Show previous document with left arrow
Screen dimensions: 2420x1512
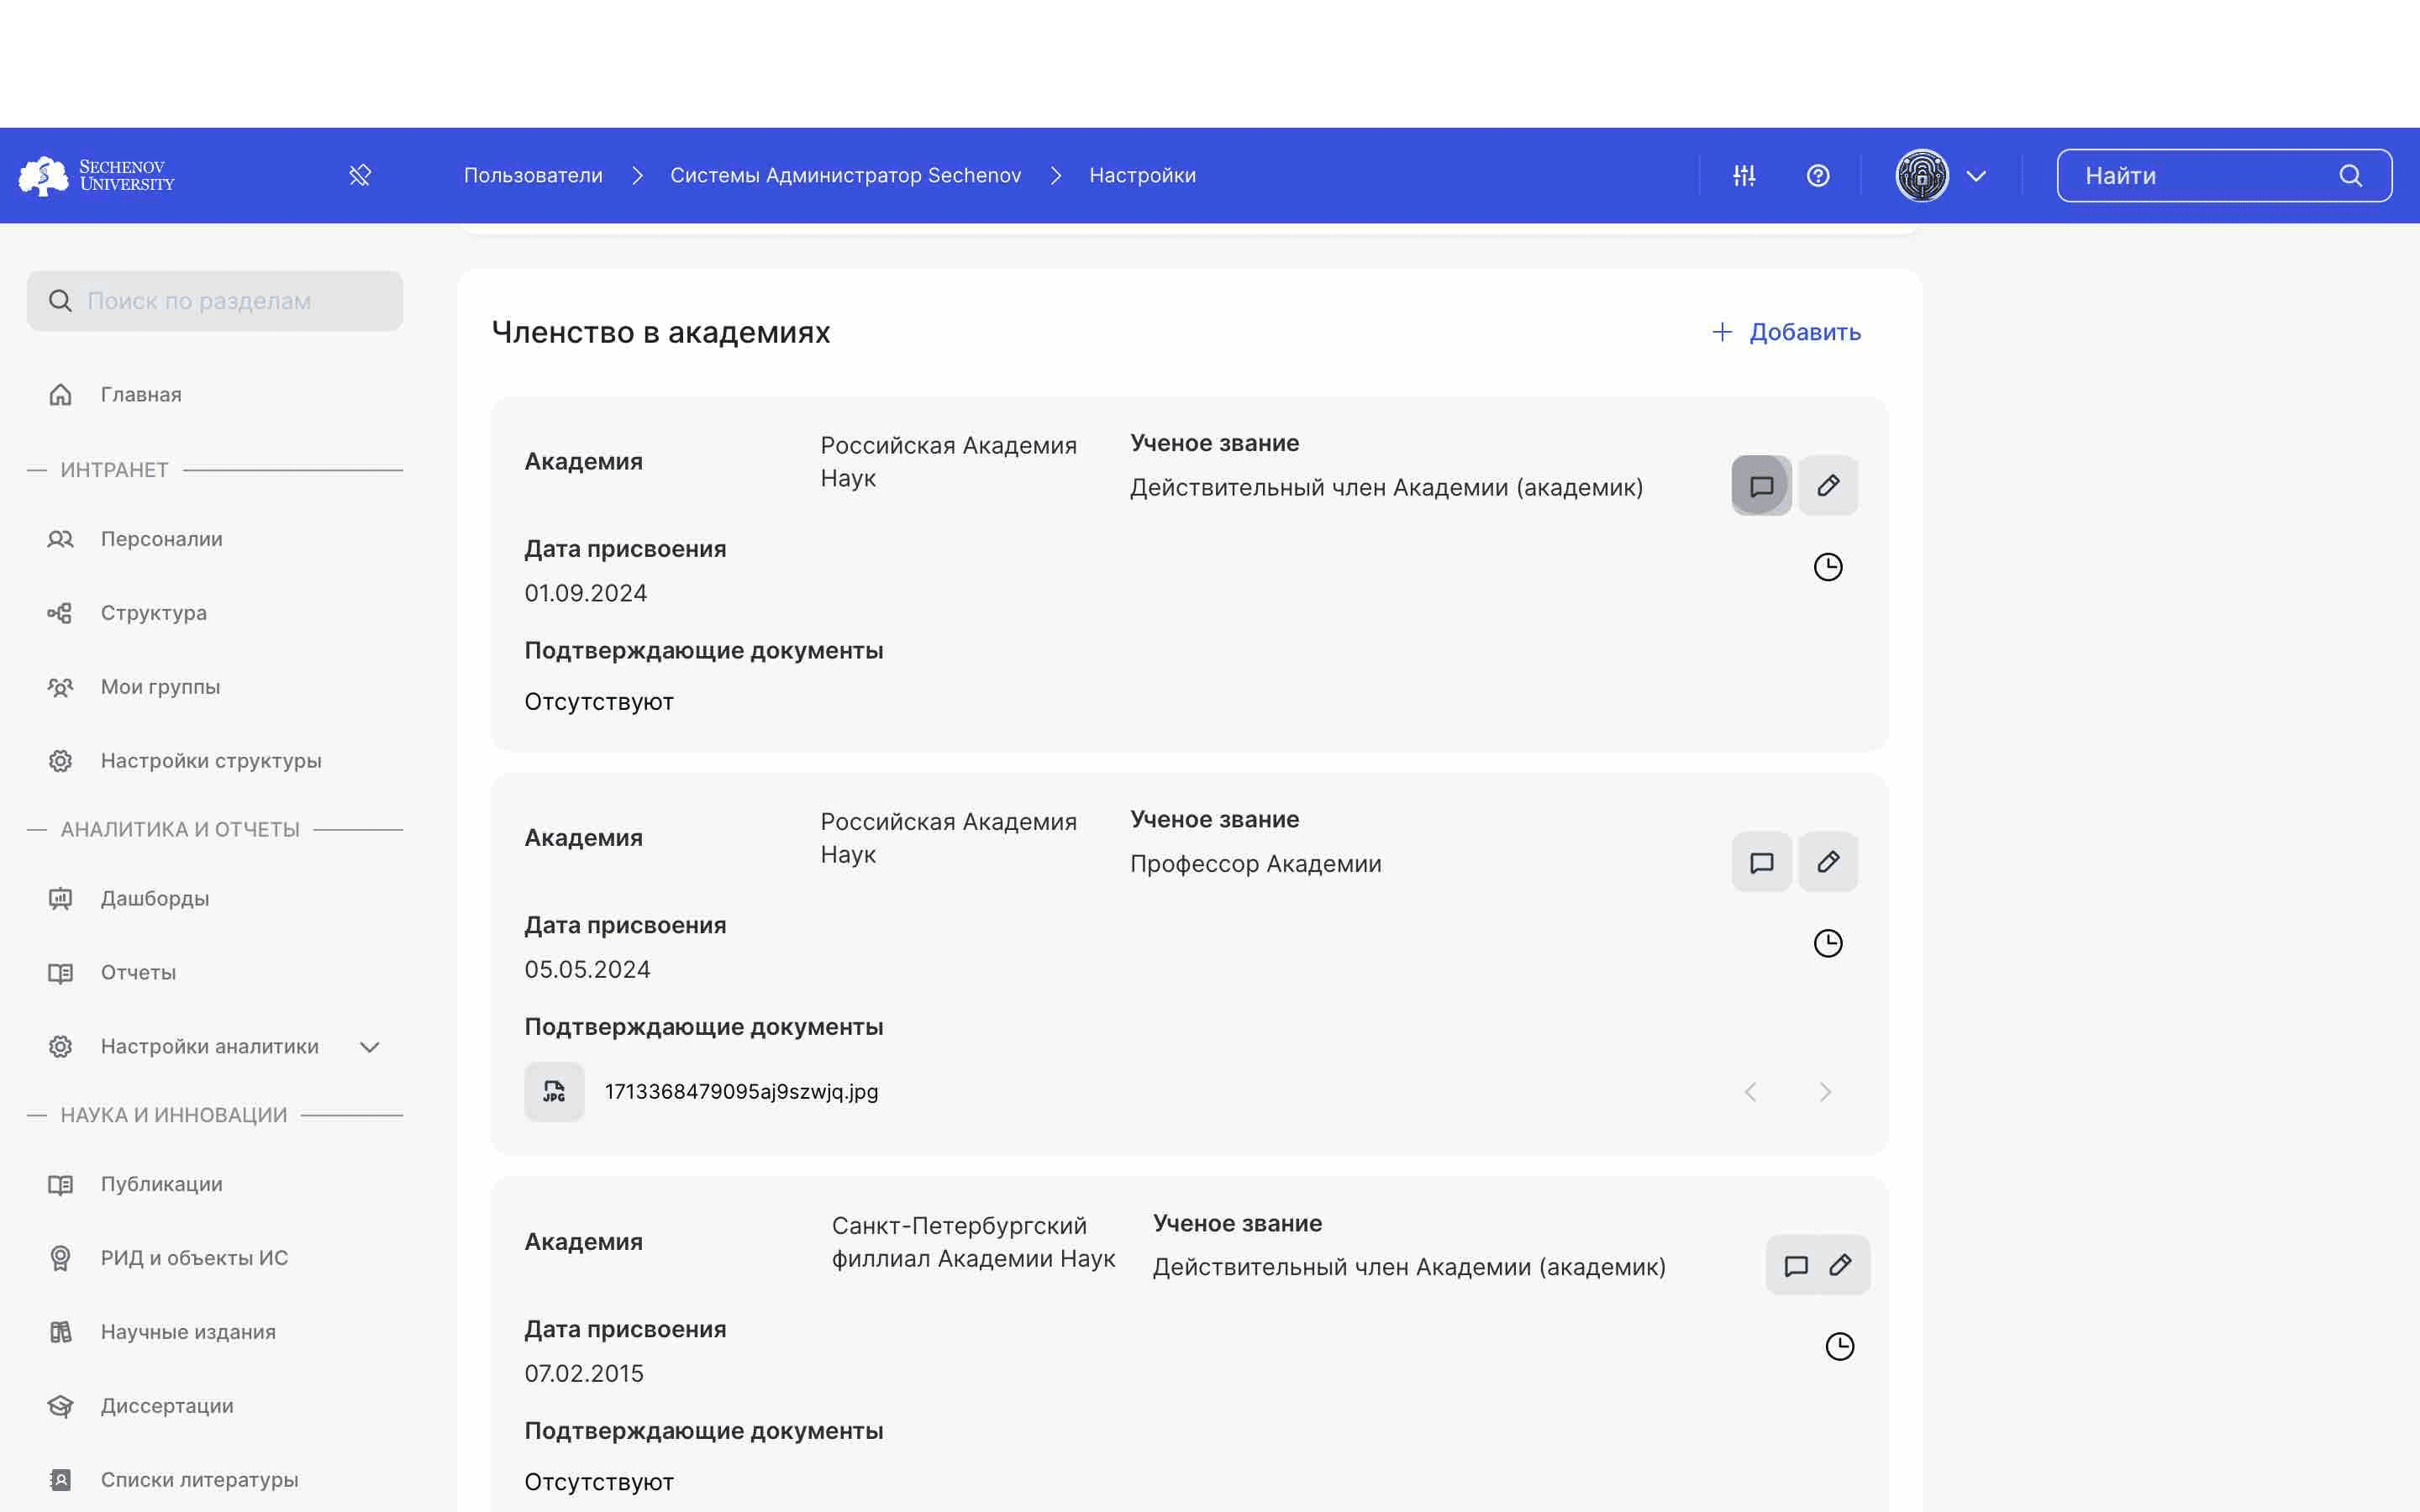point(1751,1092)
